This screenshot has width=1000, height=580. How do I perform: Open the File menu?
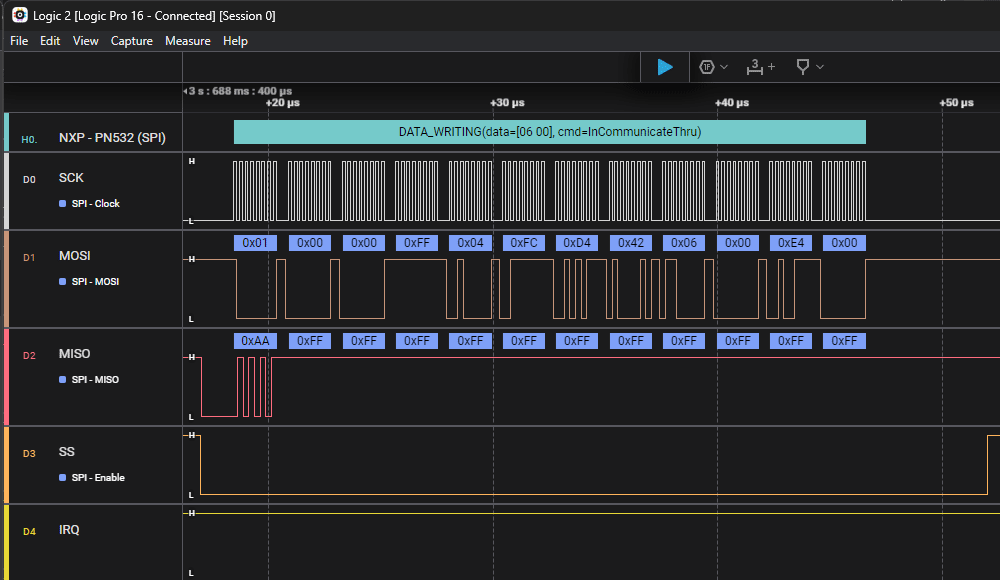coord(19,41)
